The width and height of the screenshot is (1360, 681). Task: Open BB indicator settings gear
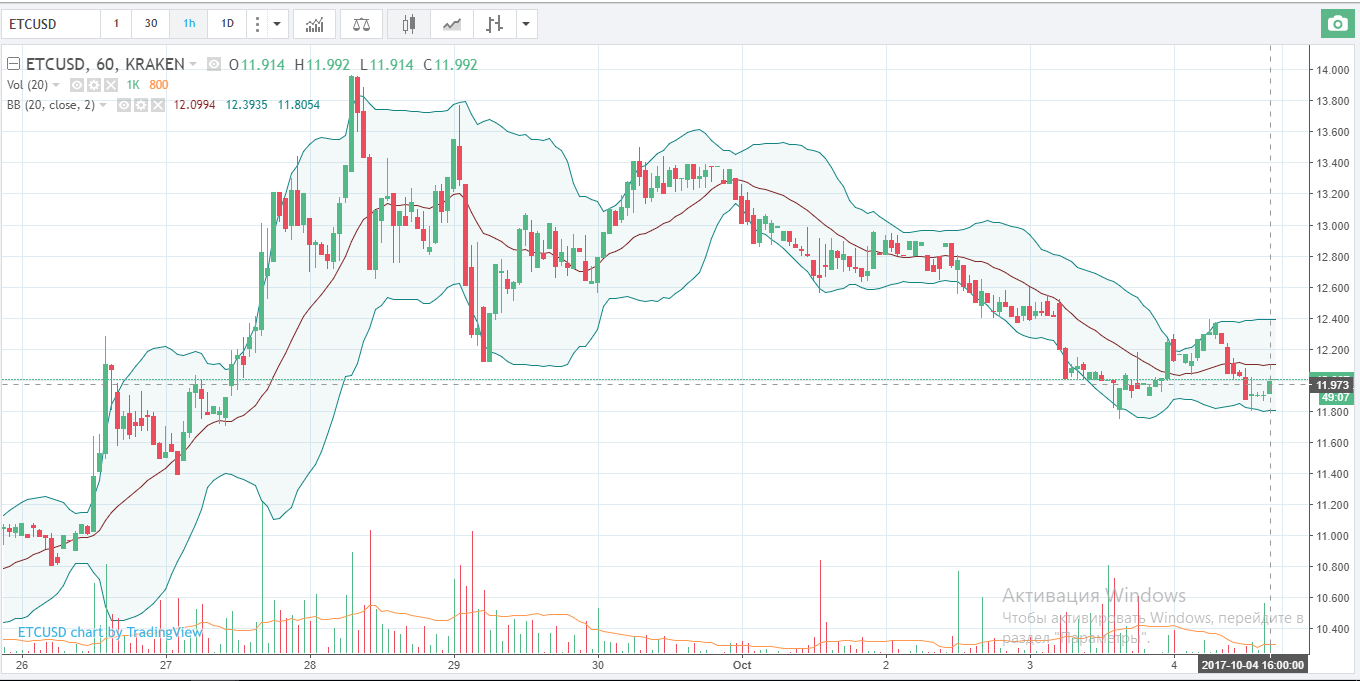(141, 105)
